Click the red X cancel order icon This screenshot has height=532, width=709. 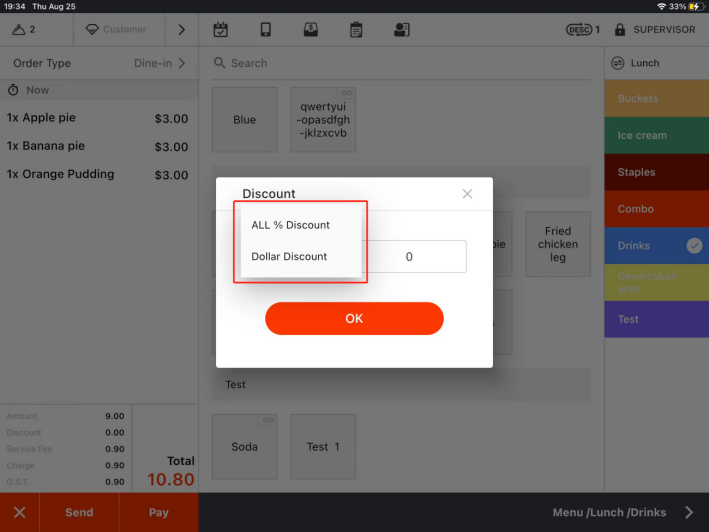tap(19, 512)
